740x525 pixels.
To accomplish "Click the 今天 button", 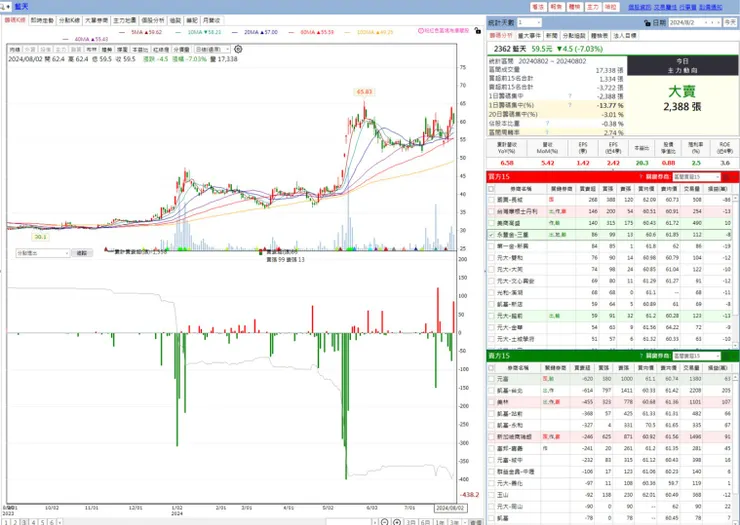I will pos(730,23).
